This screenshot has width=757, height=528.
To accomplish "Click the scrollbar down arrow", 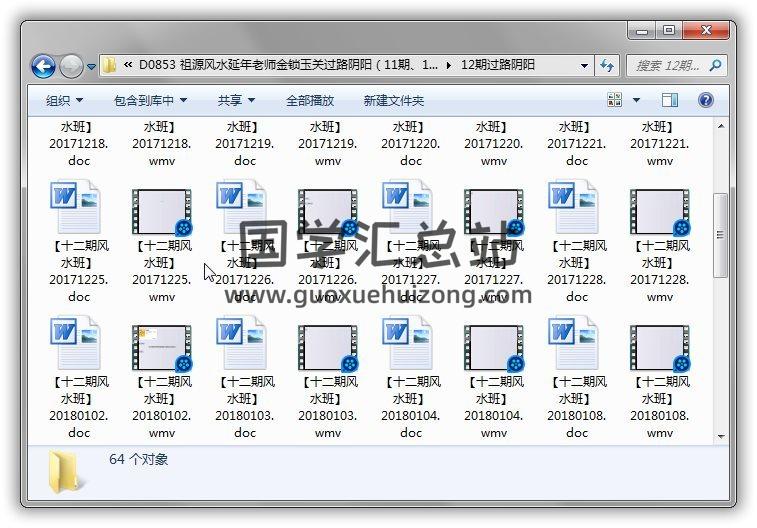I will (721, 436).
